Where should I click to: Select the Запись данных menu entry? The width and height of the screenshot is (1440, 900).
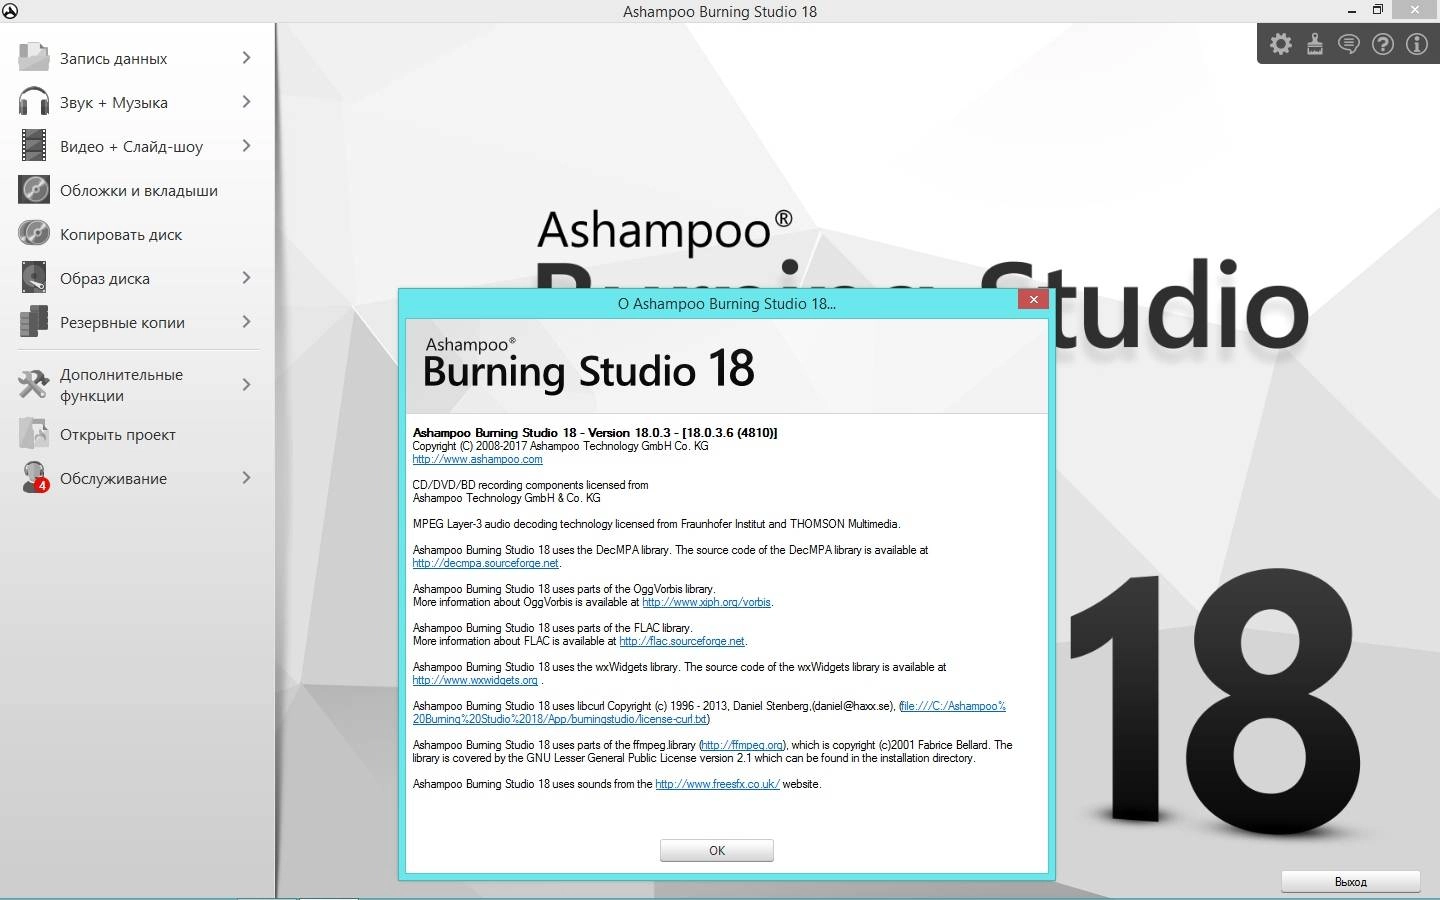(x=137, y=58)
